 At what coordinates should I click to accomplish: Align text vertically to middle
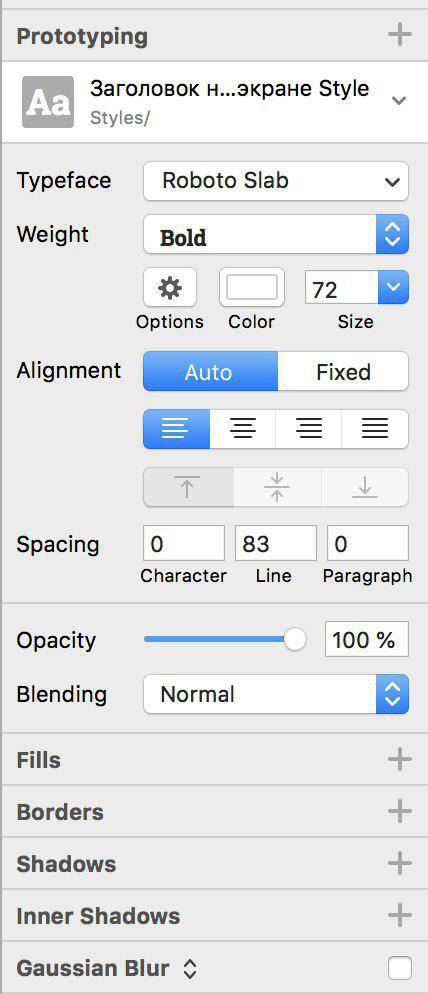pos(277,487)
